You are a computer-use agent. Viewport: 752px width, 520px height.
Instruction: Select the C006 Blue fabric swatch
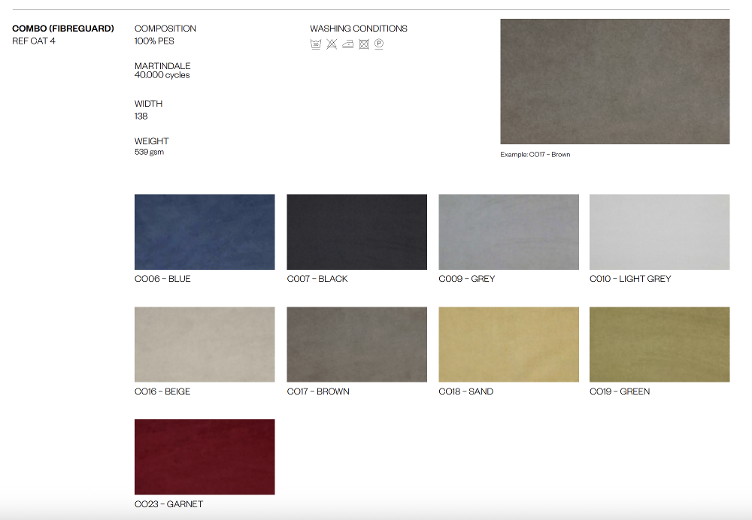tap(204, 232)
